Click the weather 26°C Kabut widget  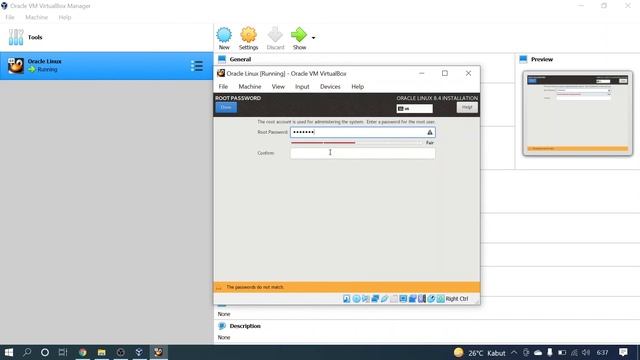pos(480,353)
